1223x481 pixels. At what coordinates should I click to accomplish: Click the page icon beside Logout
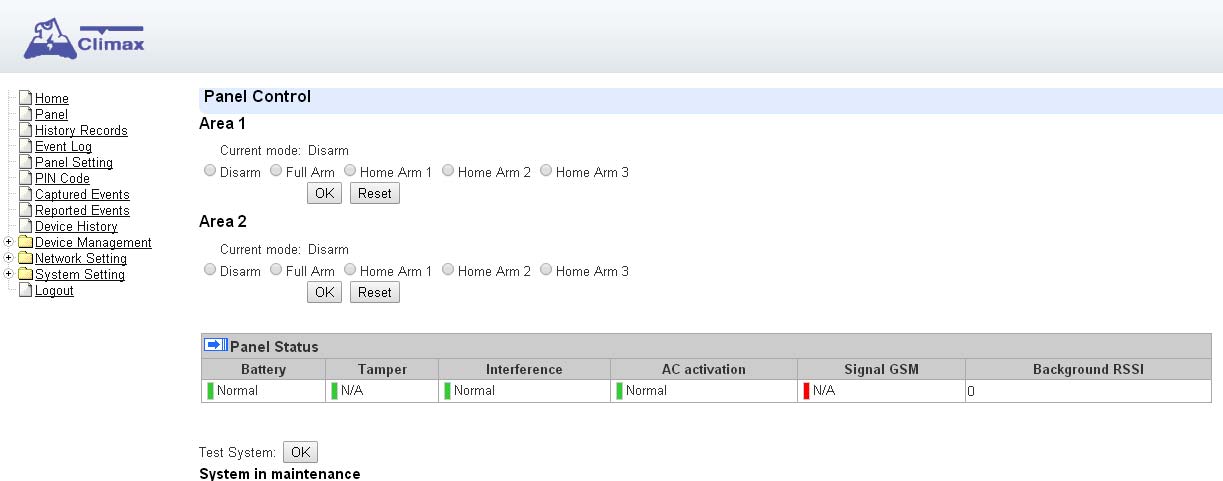pyautogui.click(x=27, y=290)
